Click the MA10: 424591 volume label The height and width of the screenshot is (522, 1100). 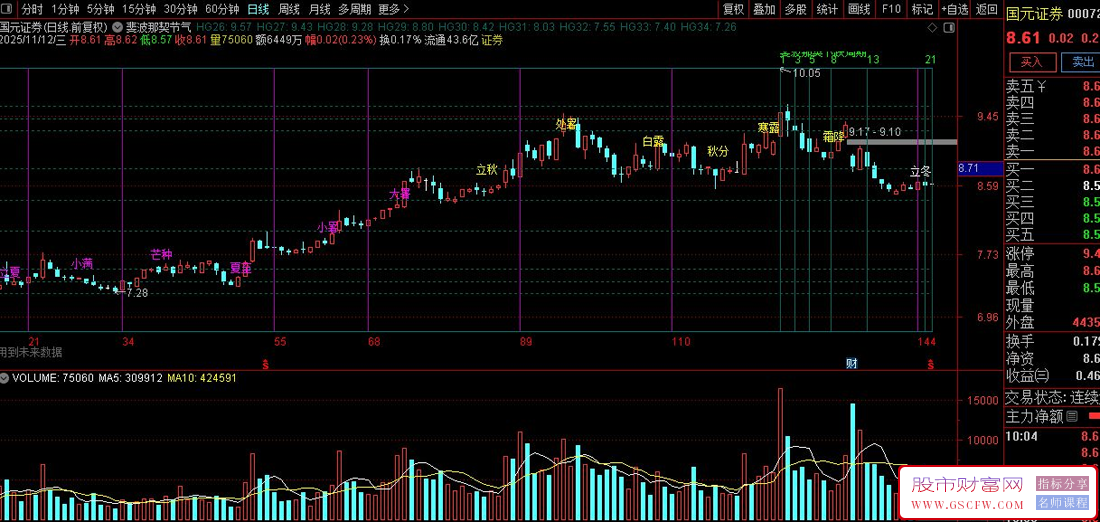coord(202,378)
